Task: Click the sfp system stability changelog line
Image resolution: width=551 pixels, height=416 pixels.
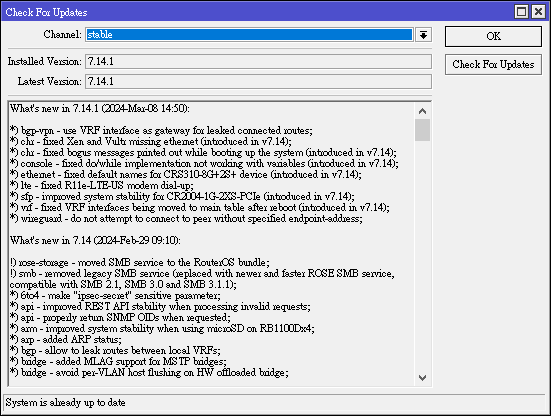Action: click(182, 196)
